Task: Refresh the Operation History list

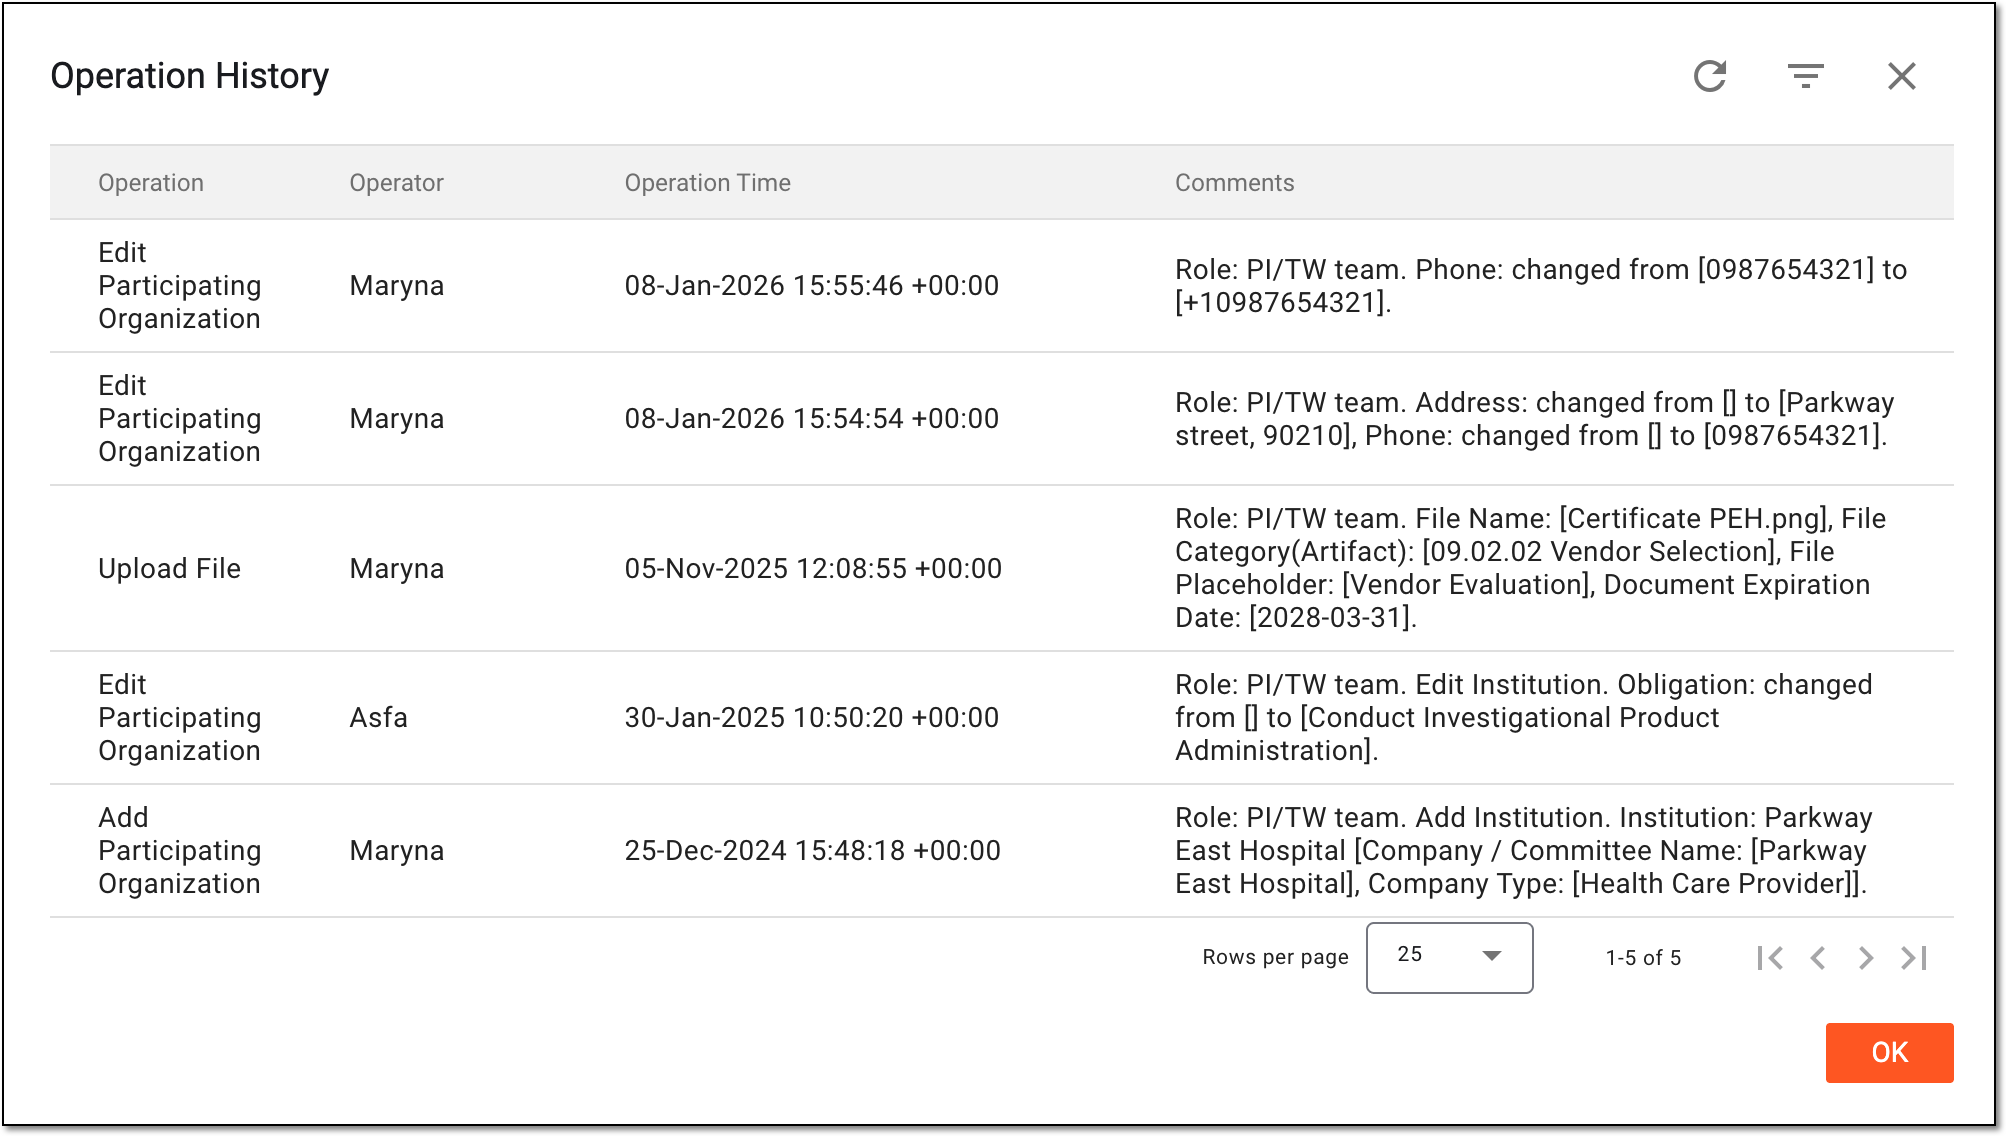Action: pyautogui.click(x=1710, y=76)
